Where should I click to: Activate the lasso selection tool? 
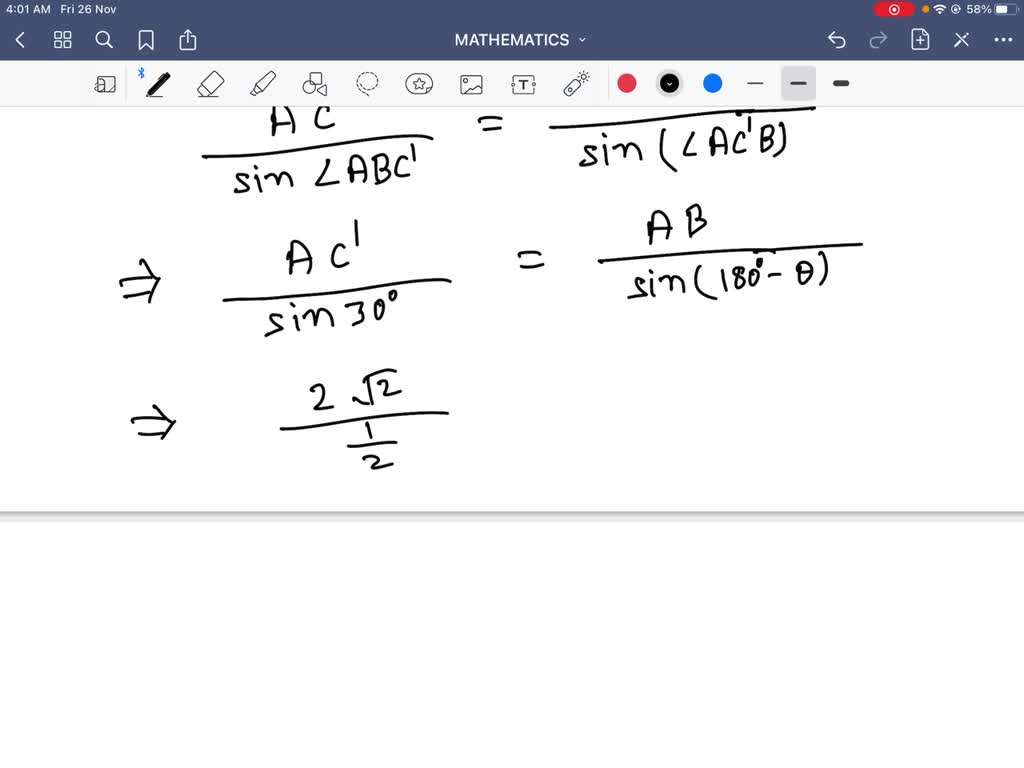tap(366, 84)
